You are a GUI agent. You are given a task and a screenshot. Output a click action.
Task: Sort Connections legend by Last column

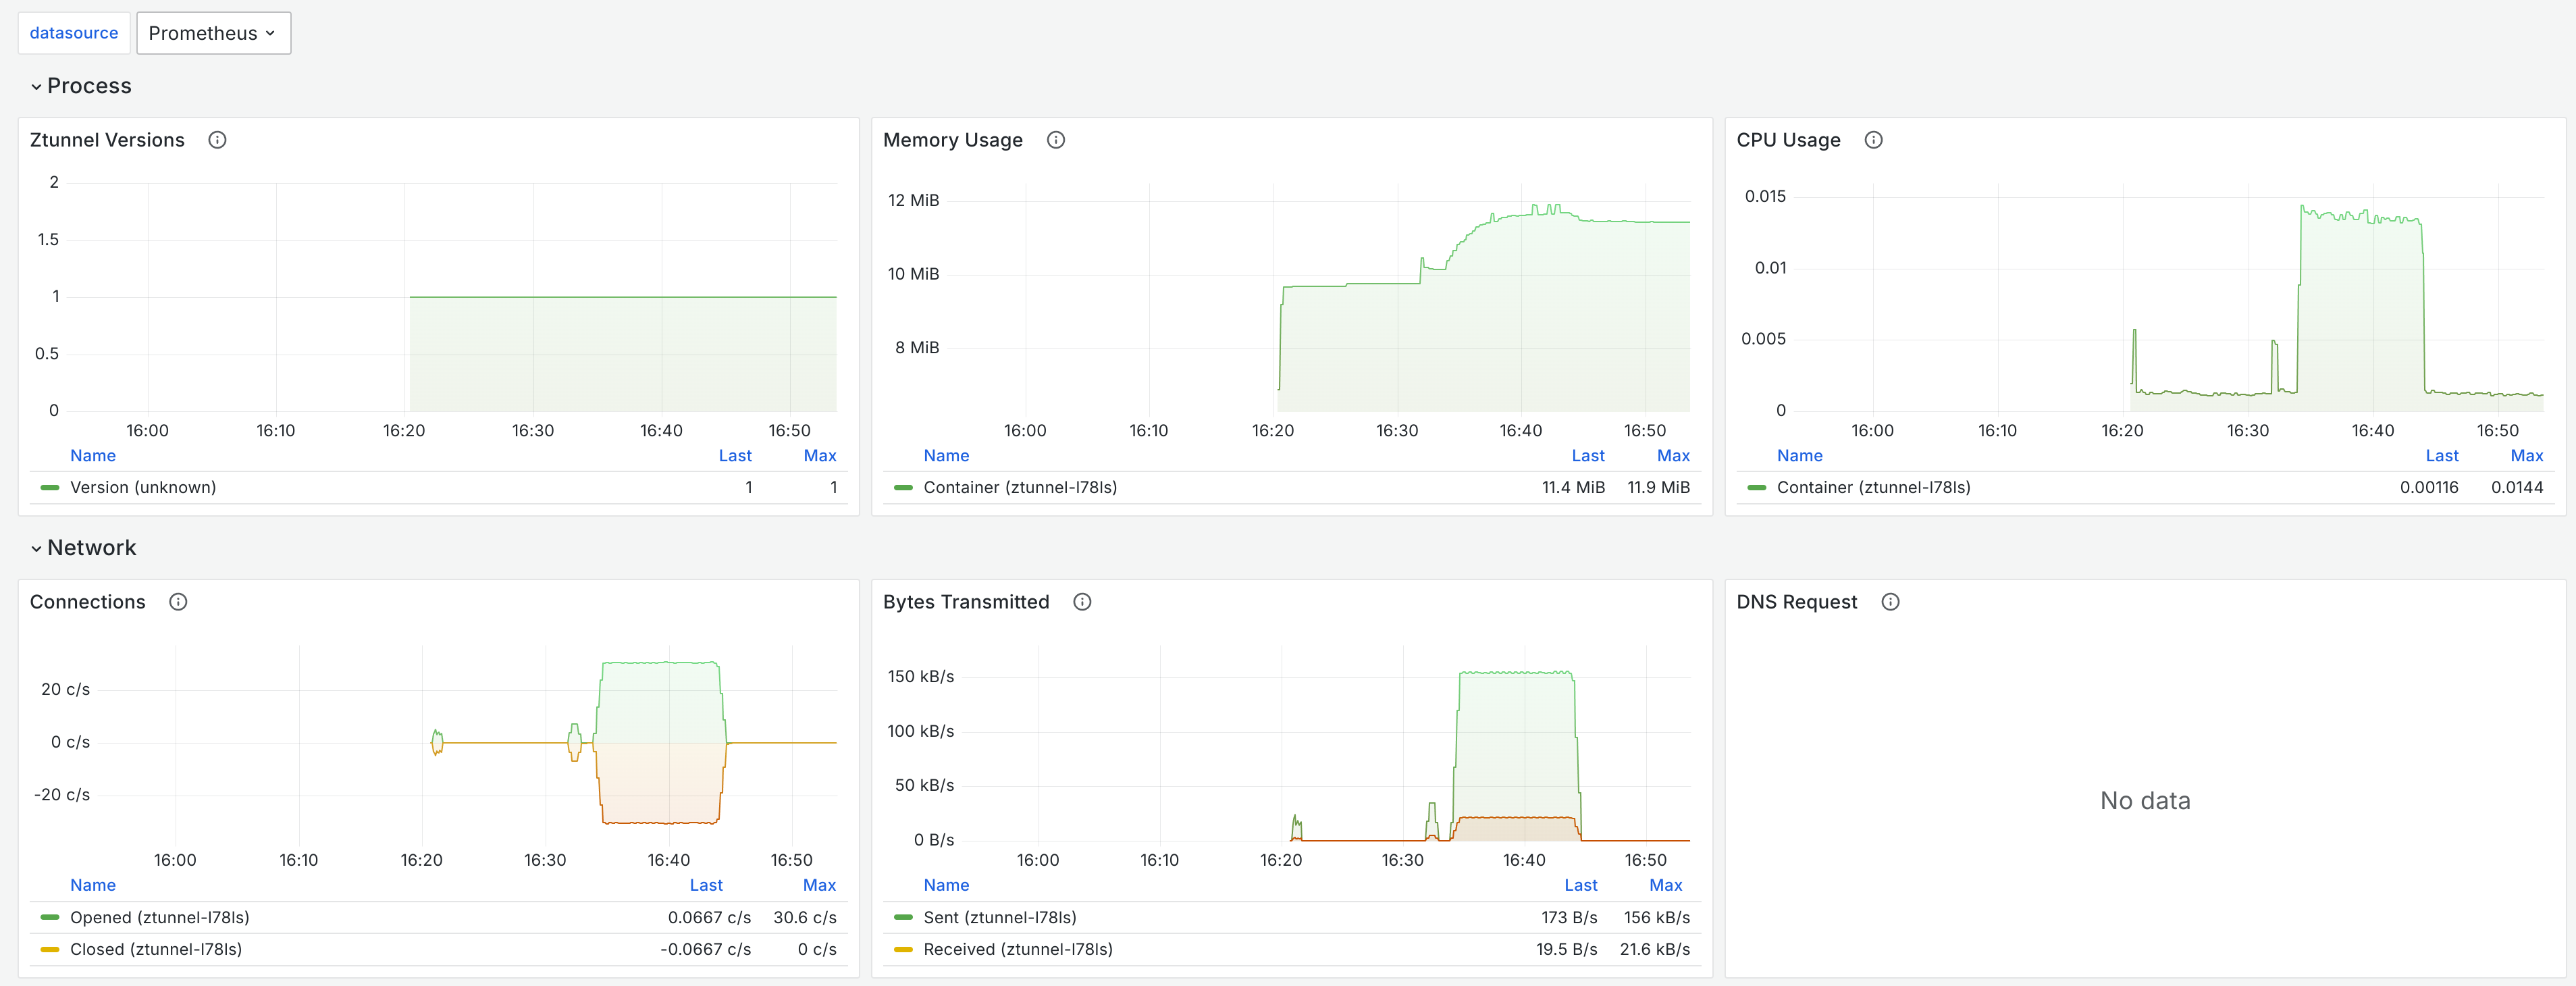coord(705,886)
